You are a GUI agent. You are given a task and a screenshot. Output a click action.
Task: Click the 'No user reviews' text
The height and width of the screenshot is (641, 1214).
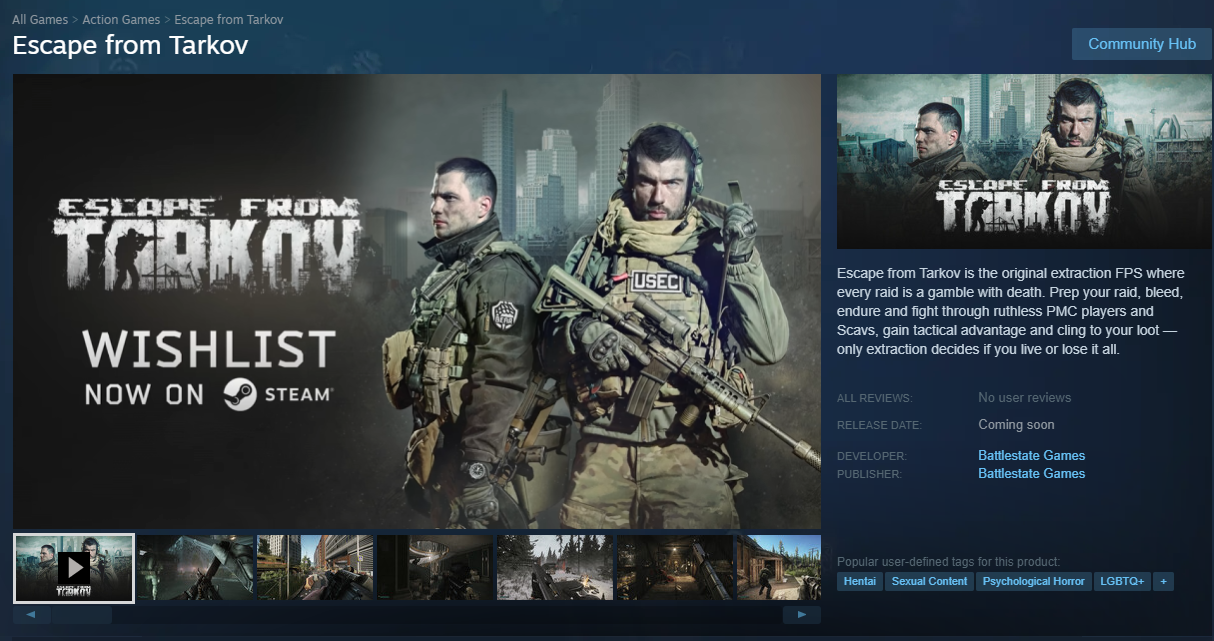point(1024,397)
